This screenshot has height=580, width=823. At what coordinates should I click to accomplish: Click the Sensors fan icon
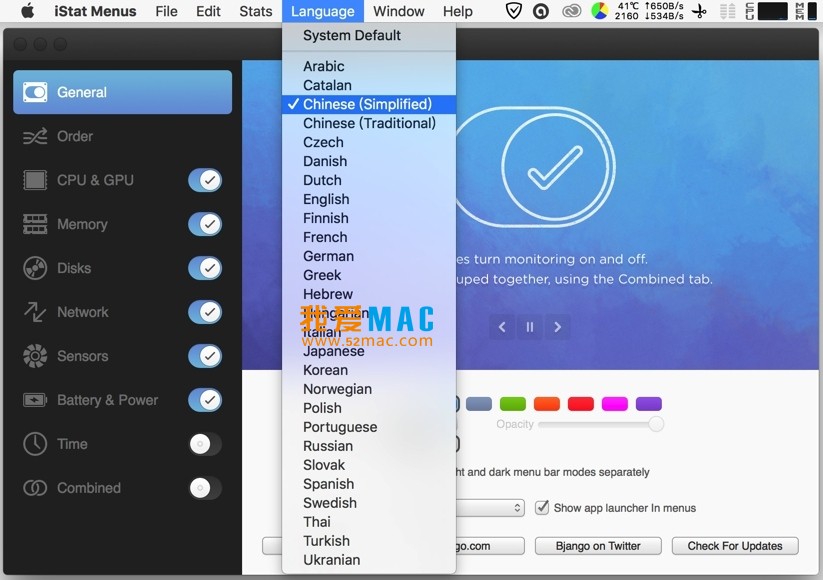tap(35, 356)
